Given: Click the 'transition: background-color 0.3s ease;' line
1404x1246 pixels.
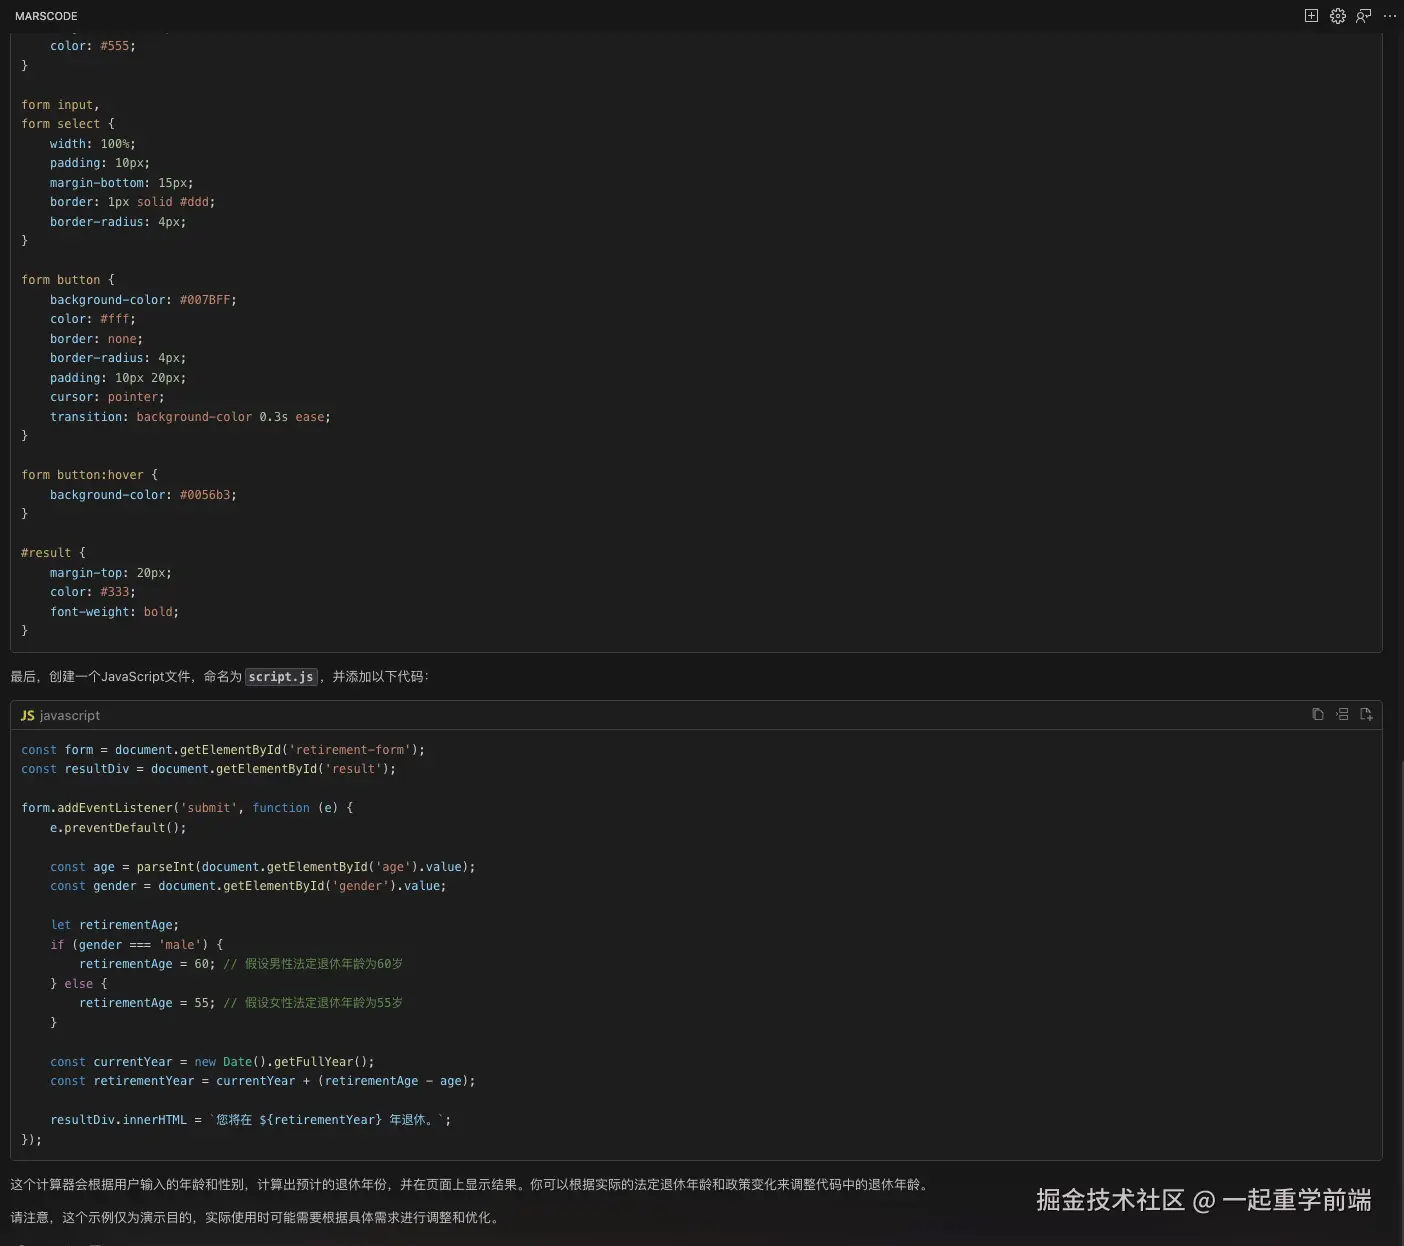Looking at the screenshot, I should (x=190, y=417).
